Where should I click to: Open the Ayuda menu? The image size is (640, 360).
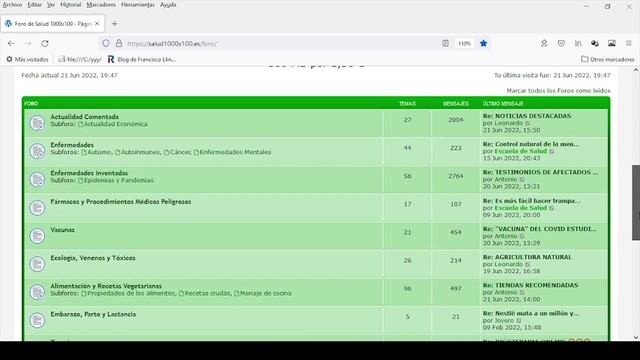pyautogui.click(x=168, y=5)
